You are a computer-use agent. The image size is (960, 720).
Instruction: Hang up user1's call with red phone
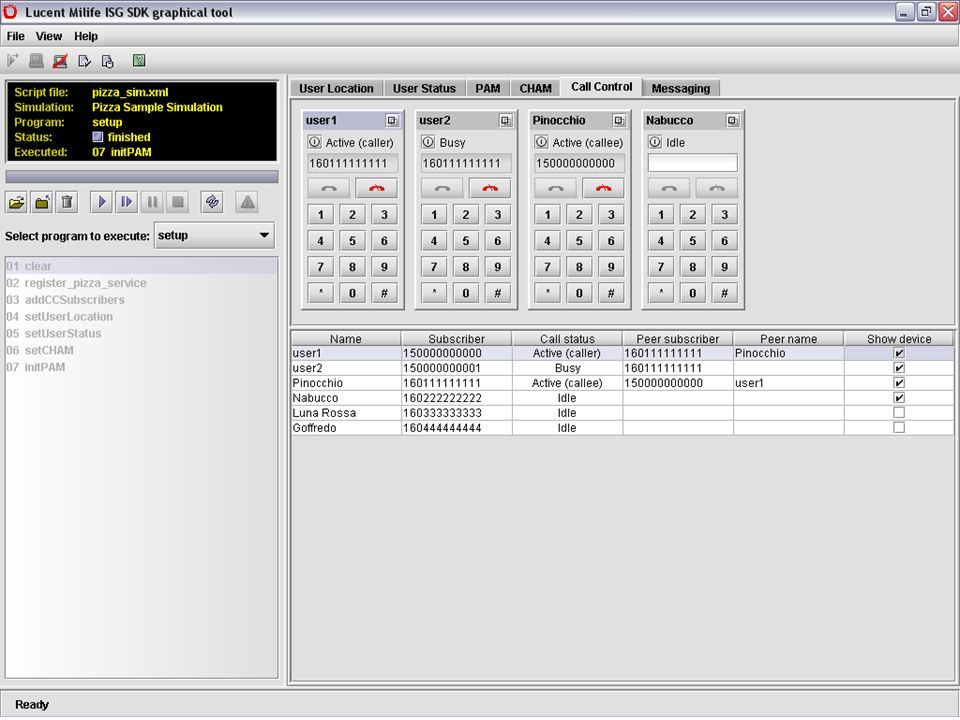coord(376,188)
